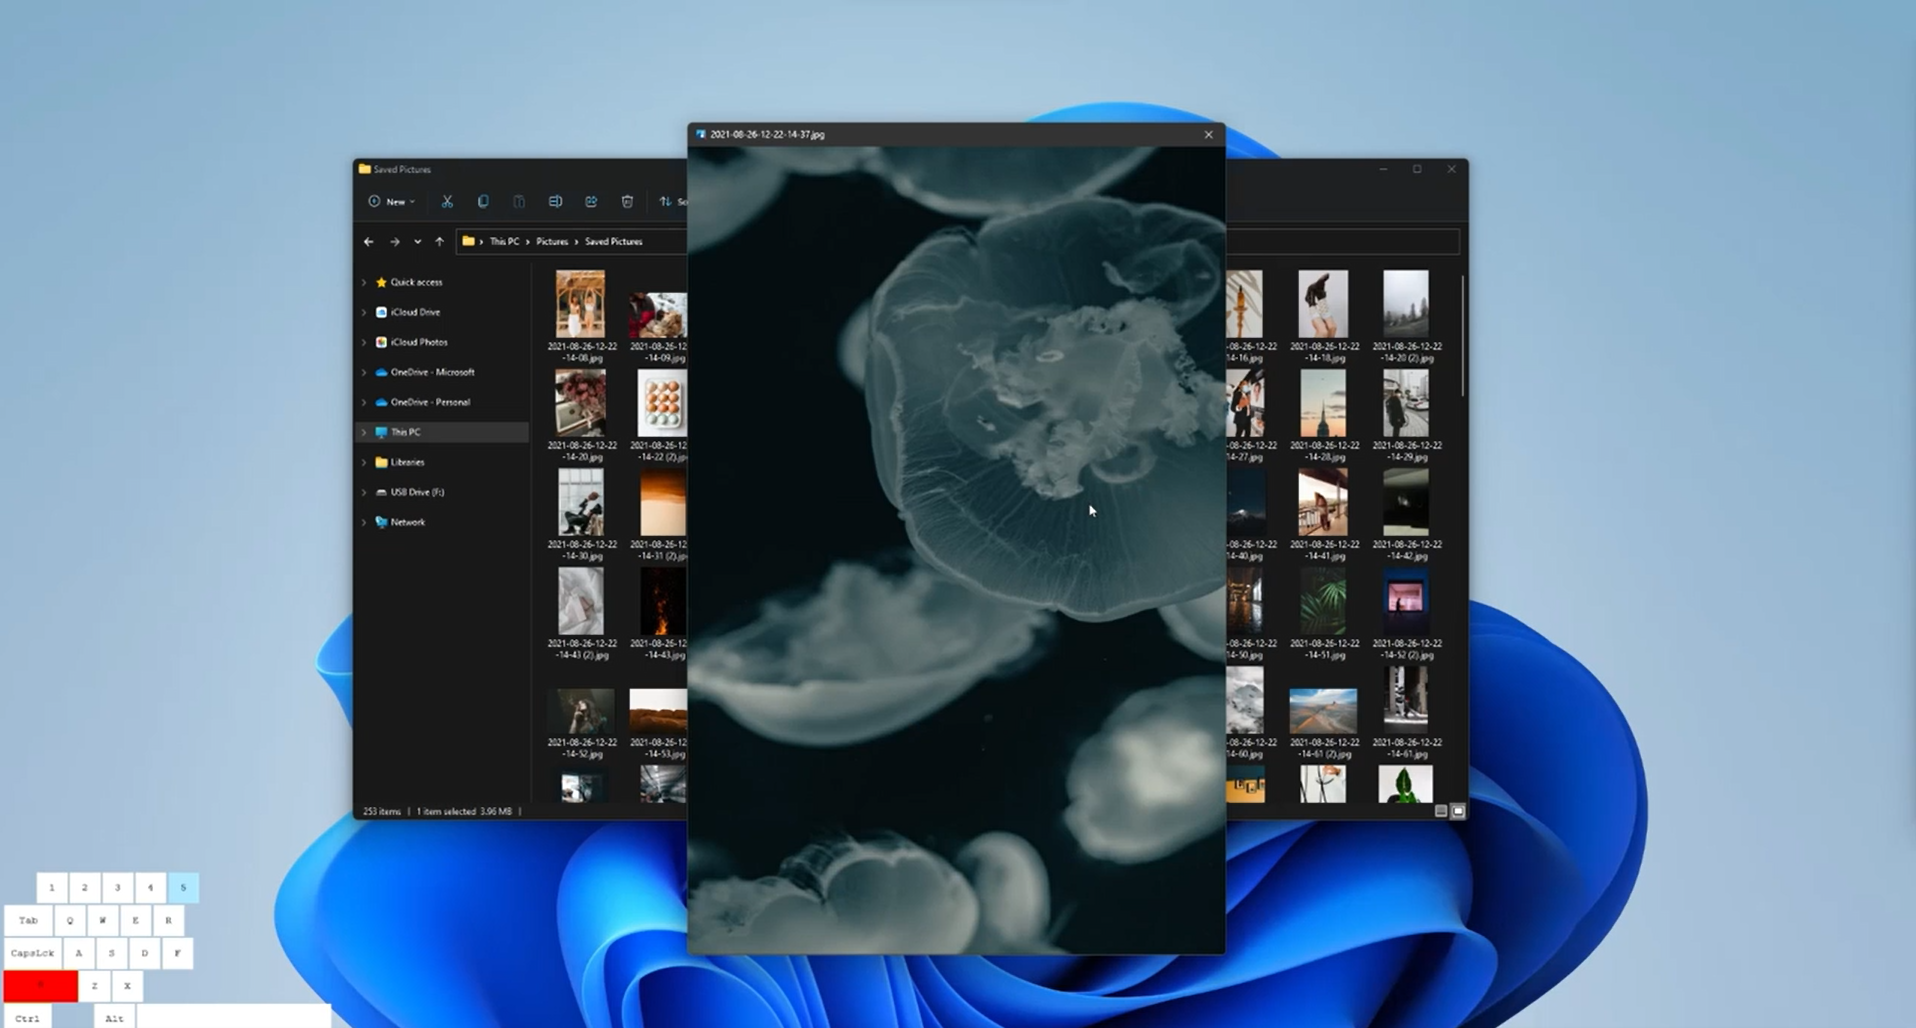
Task: Click the Share icon in the toolbar
Action: click(x=591, y=201)
